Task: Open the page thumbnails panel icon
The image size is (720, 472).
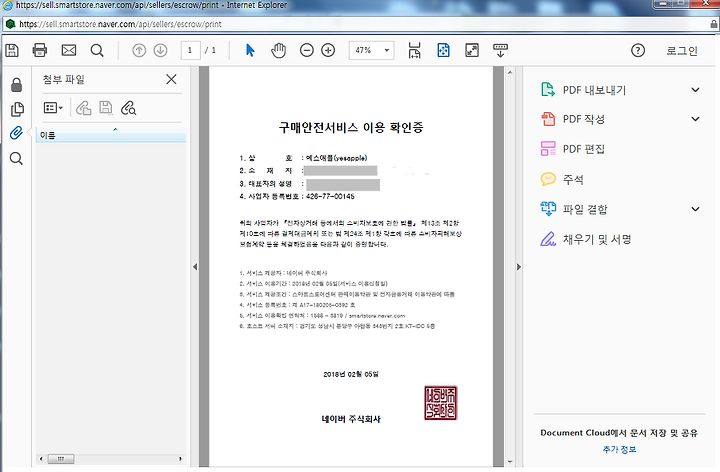Action: click(17, 109)
